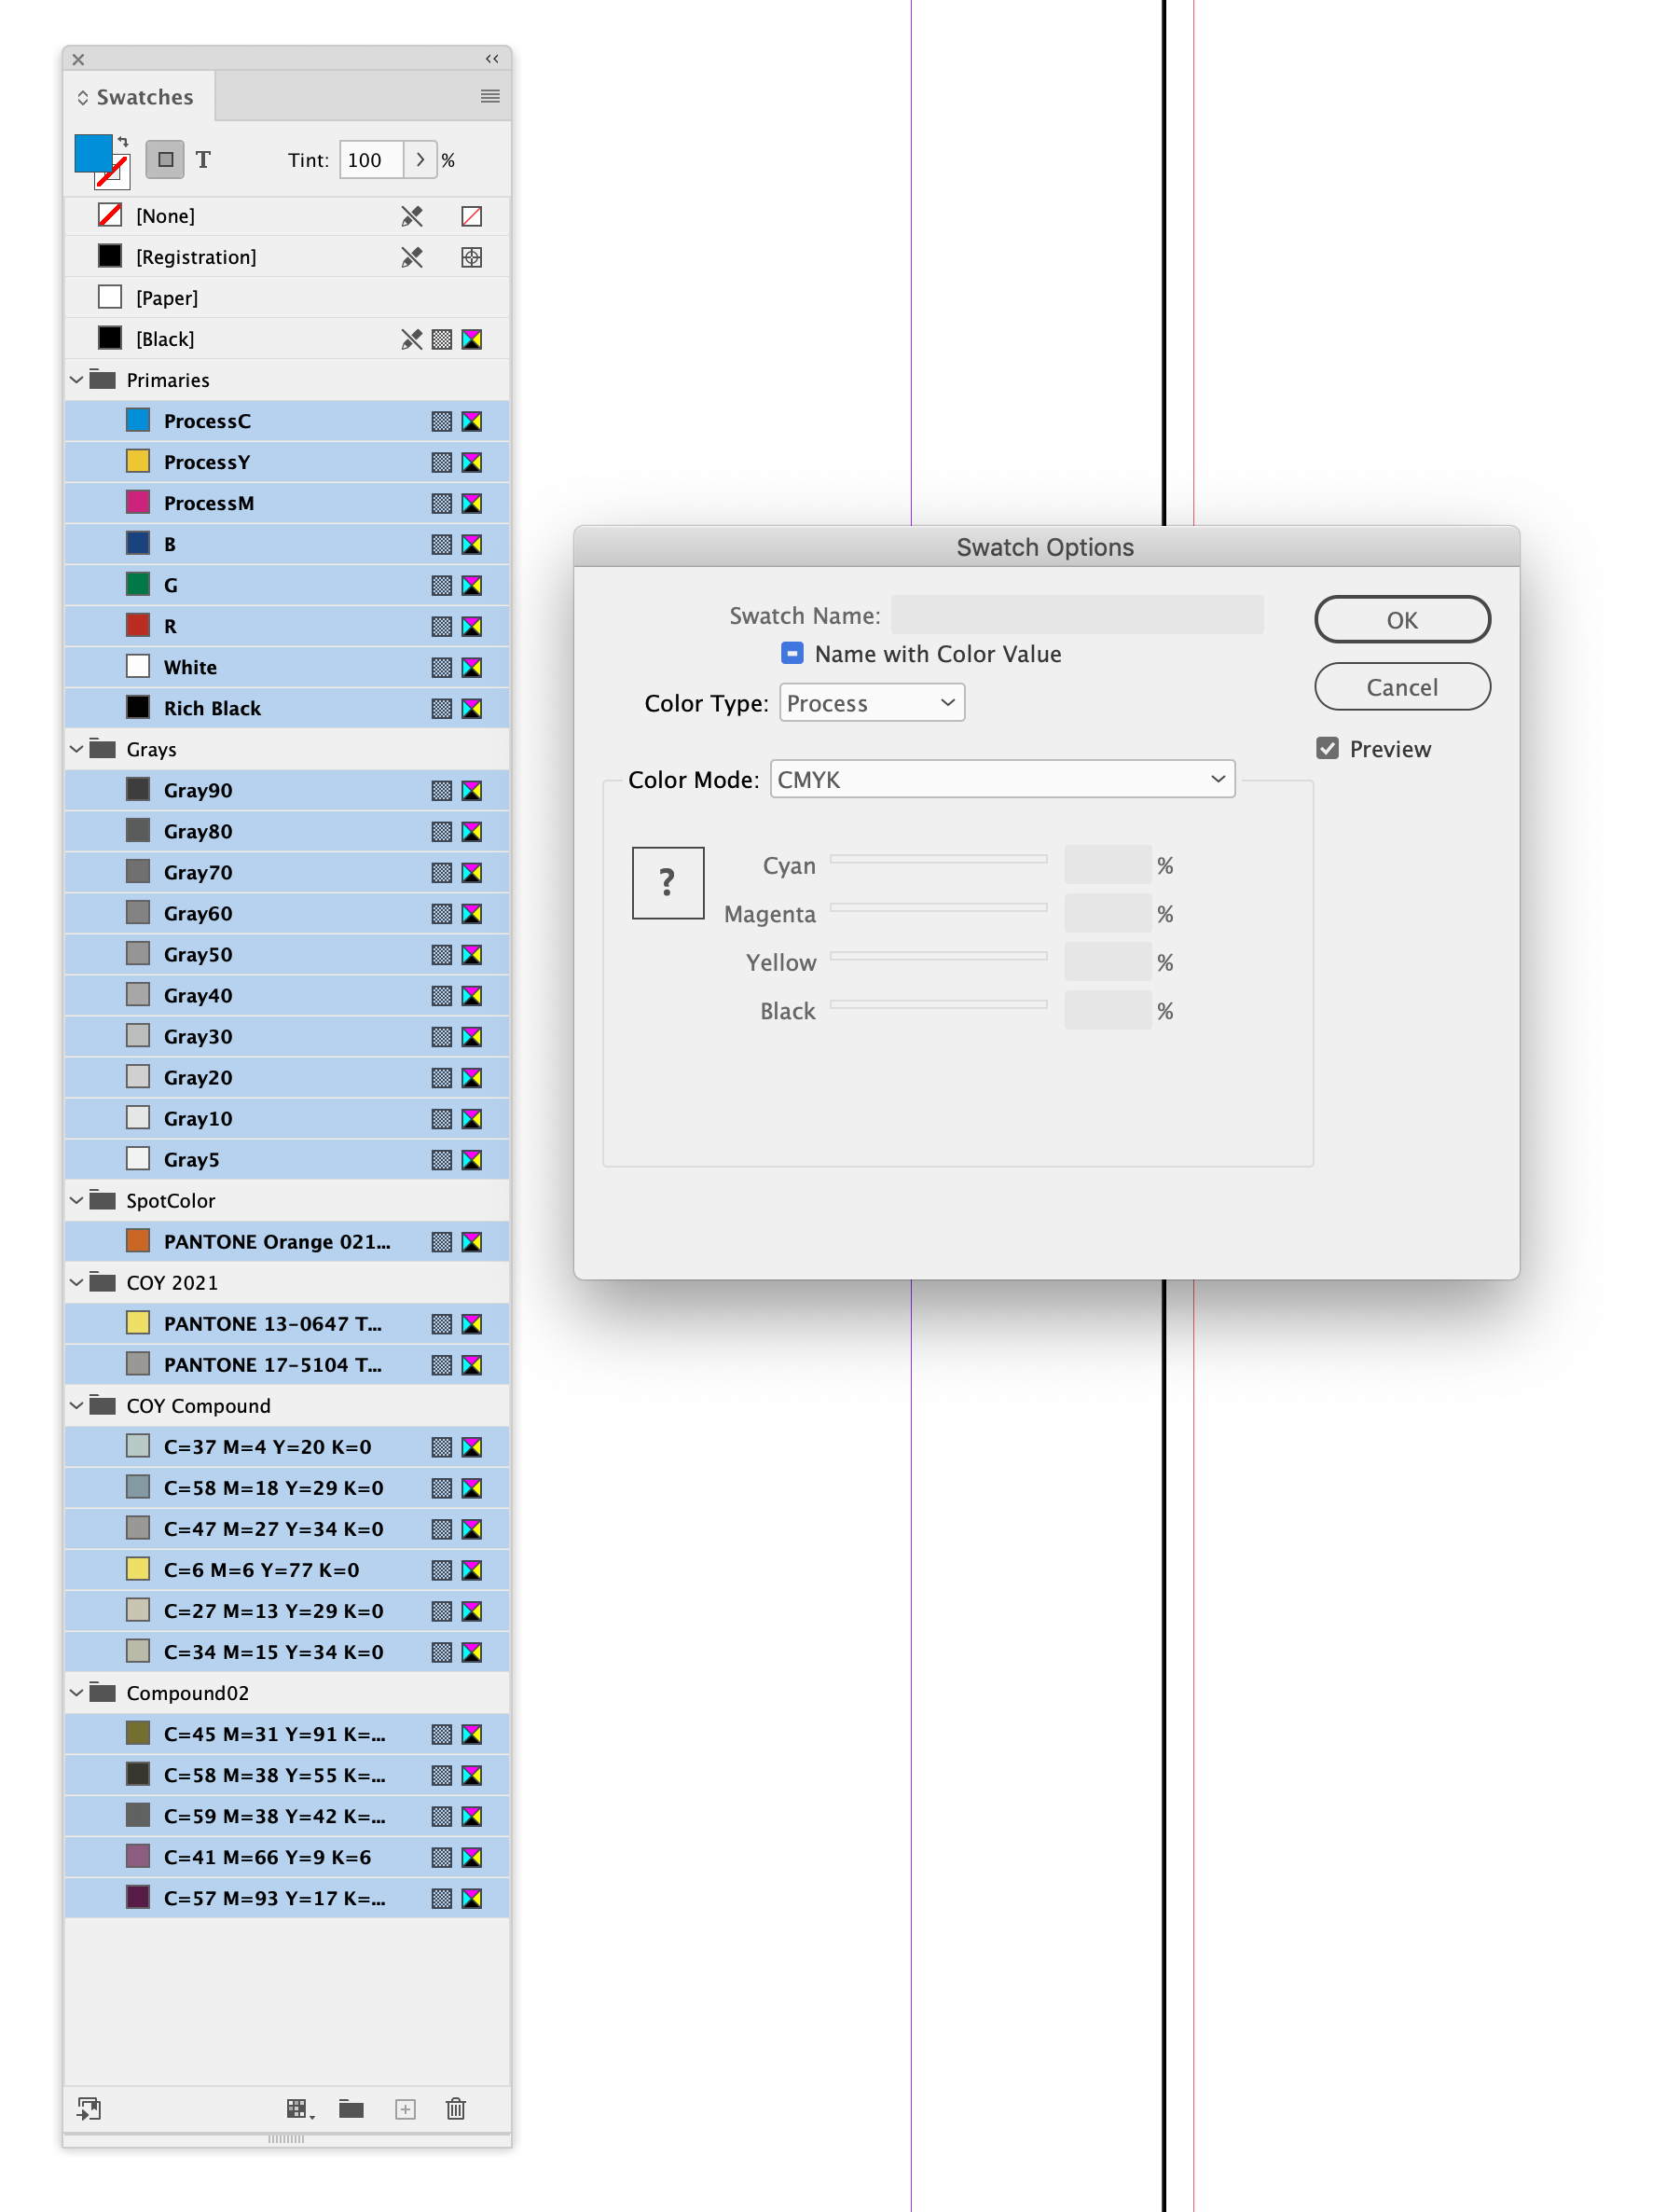Click the formatting affects container icon
The height and width of the screenshot is (2212, 1680).
(x=165, y=159)
